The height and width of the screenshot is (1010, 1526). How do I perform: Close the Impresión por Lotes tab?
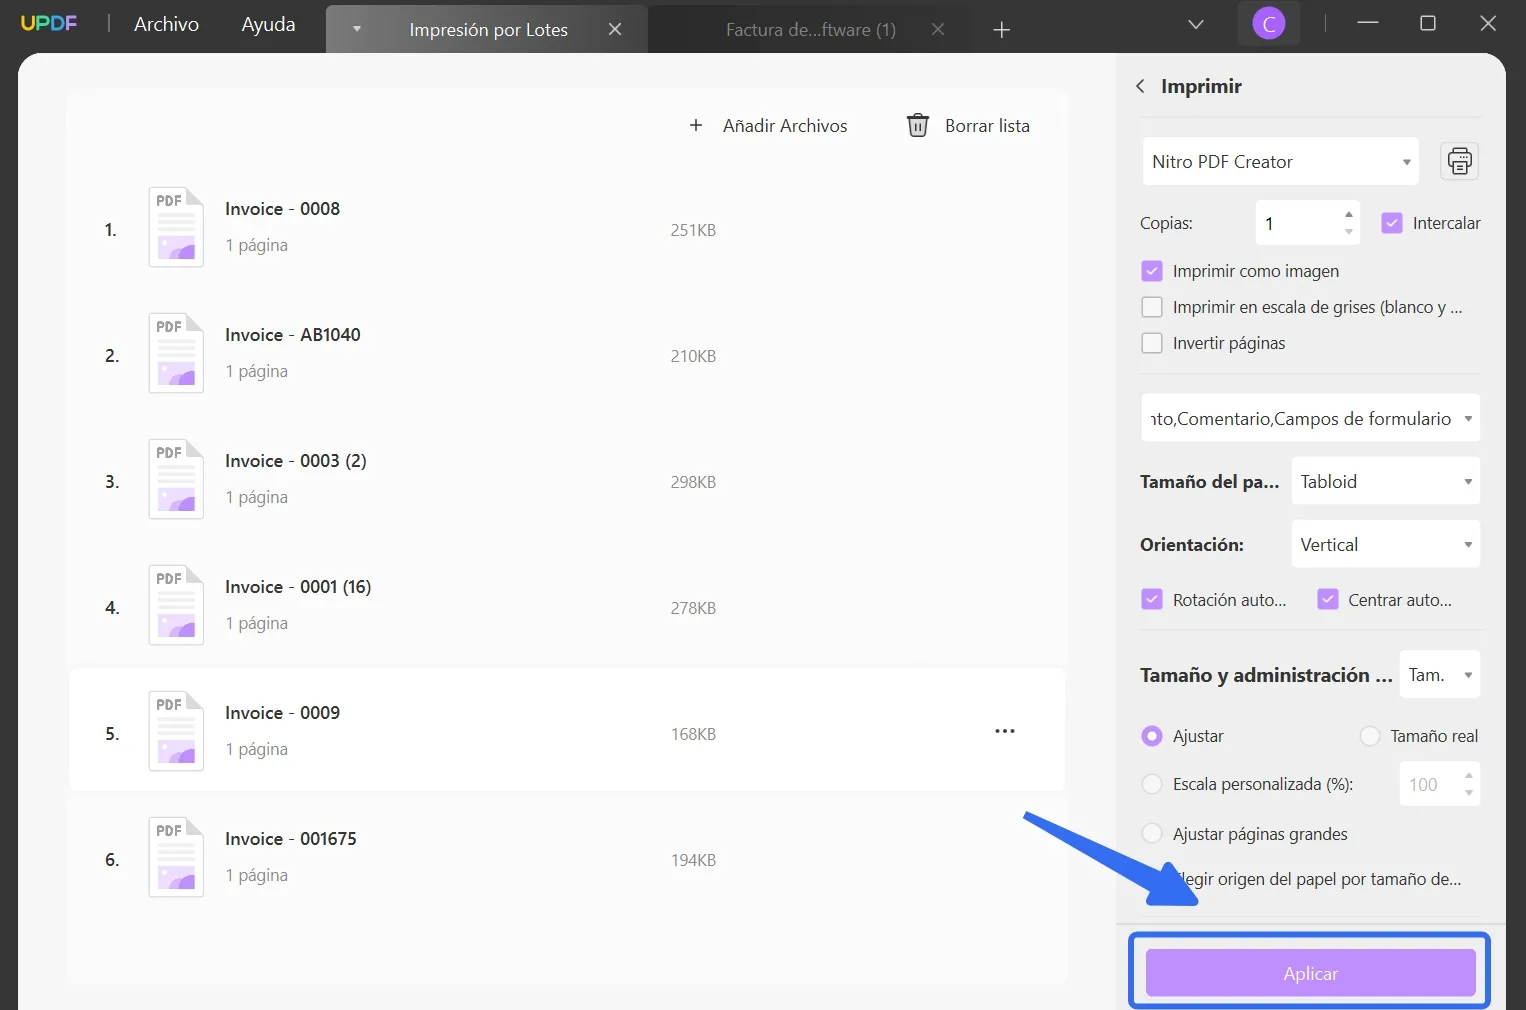pyautogui.click(x=615, y=30)
